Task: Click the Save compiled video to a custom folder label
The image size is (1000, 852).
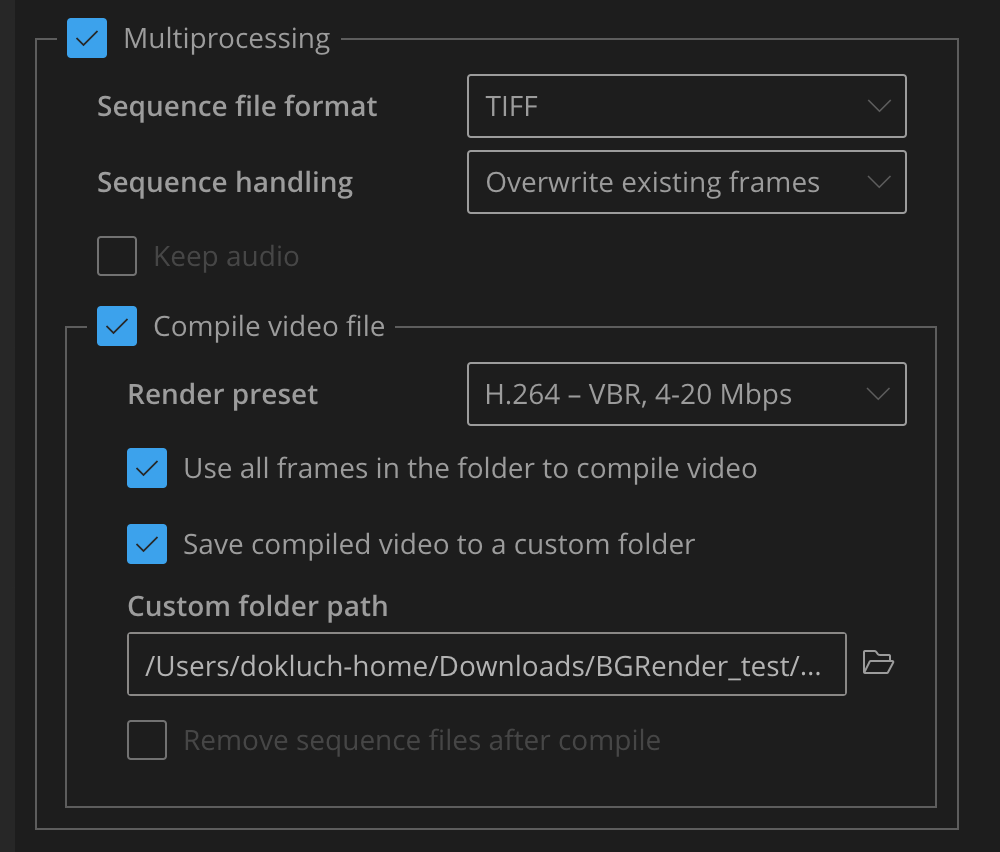Action: click(x=439, y=544)
